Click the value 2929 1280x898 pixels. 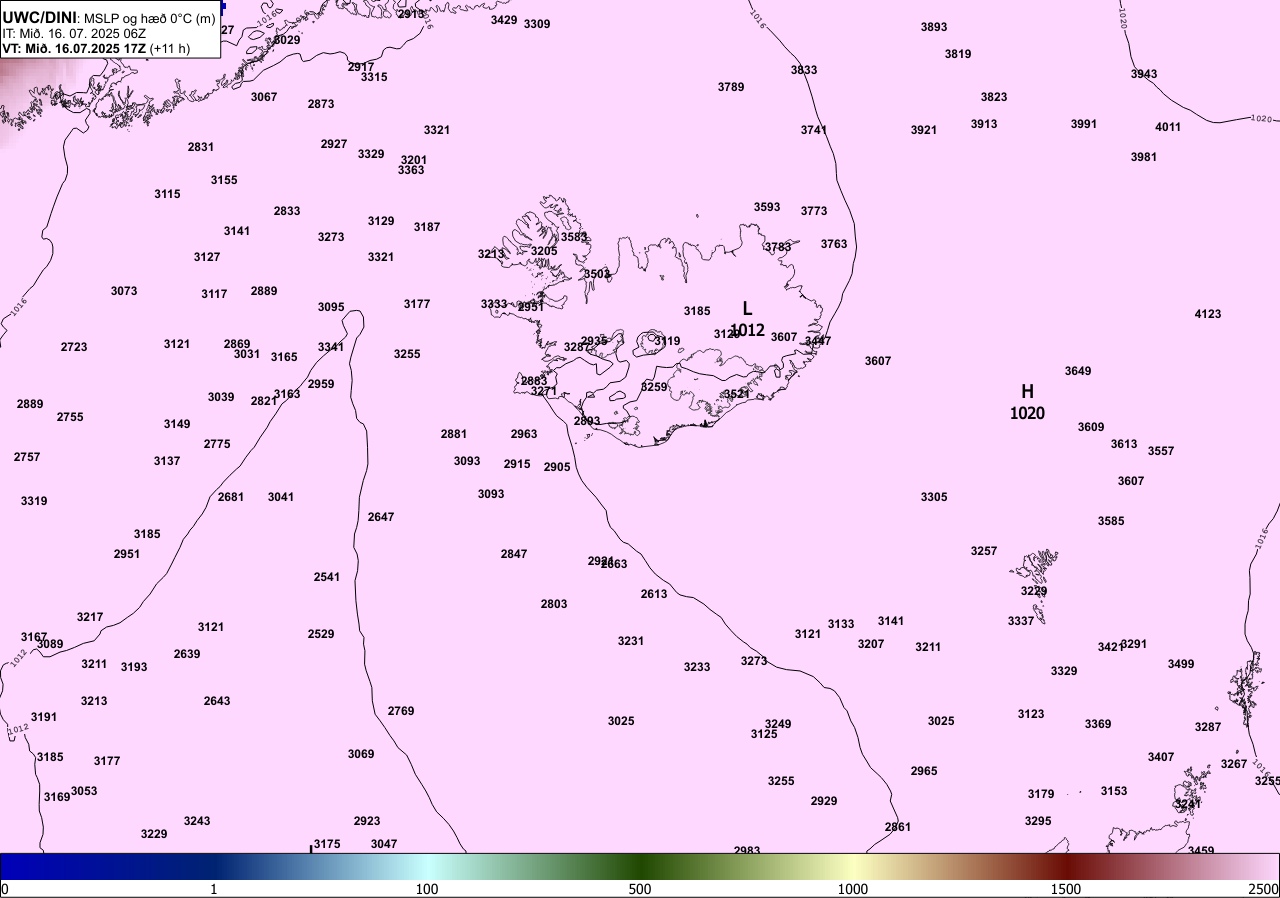(824, 801)
